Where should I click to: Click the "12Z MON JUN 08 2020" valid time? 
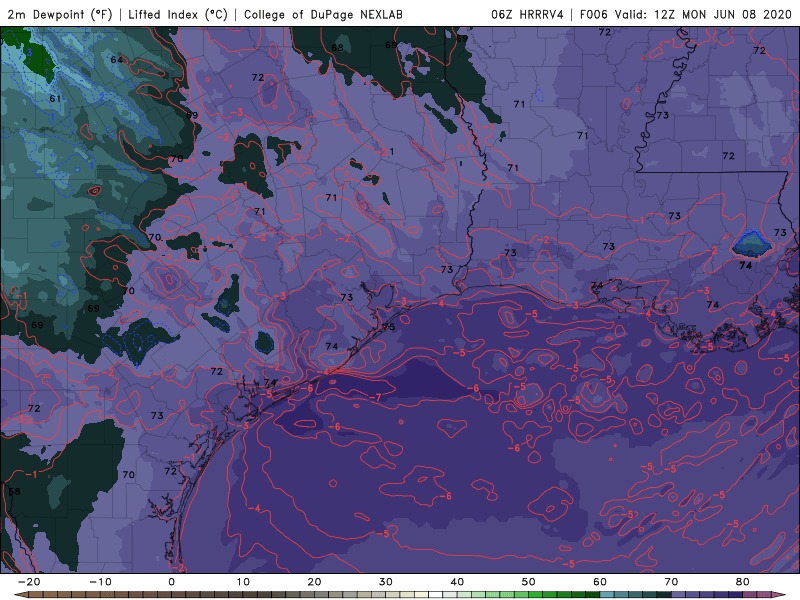click(723, 14)
